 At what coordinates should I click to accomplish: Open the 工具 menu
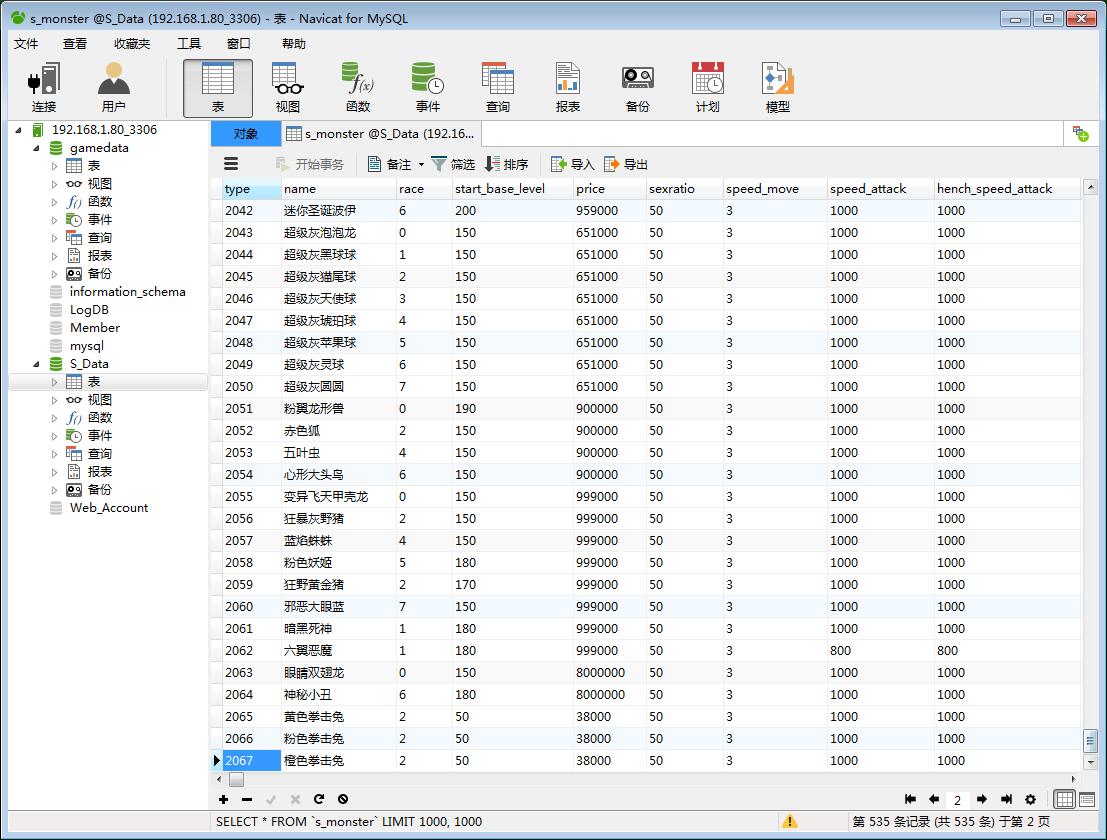click(189, 44)
